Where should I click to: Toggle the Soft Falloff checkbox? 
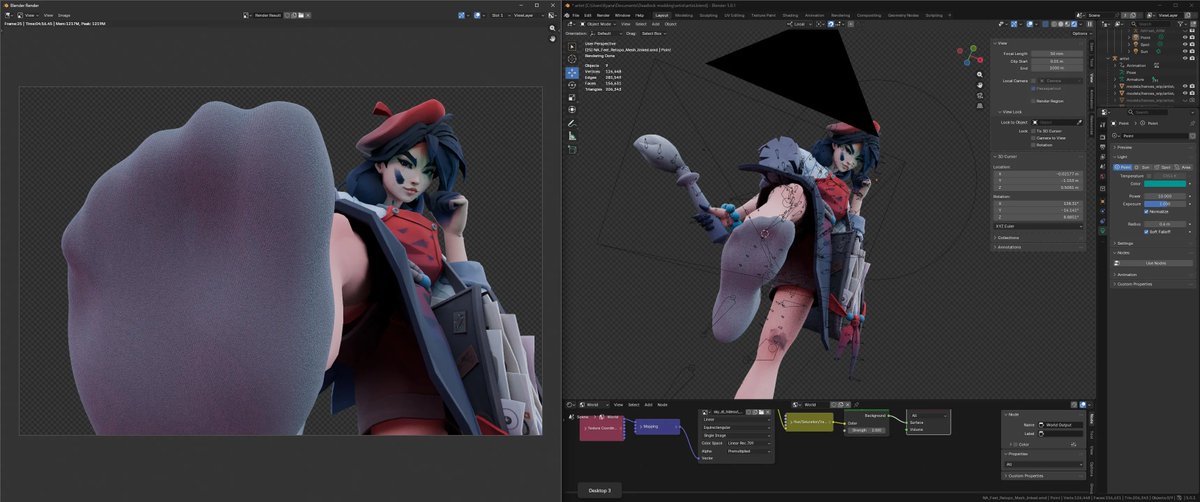point(1147,232)
